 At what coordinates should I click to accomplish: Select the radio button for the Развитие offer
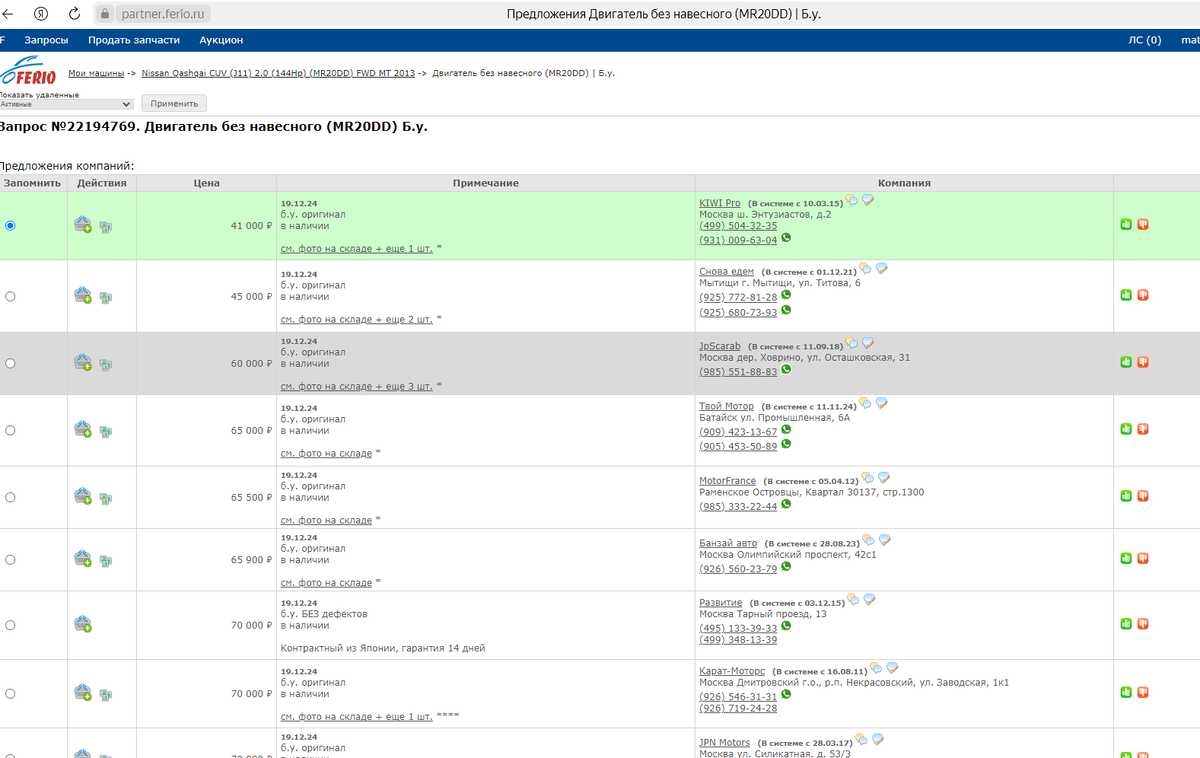pyautogui.click(x=10, y=625)
